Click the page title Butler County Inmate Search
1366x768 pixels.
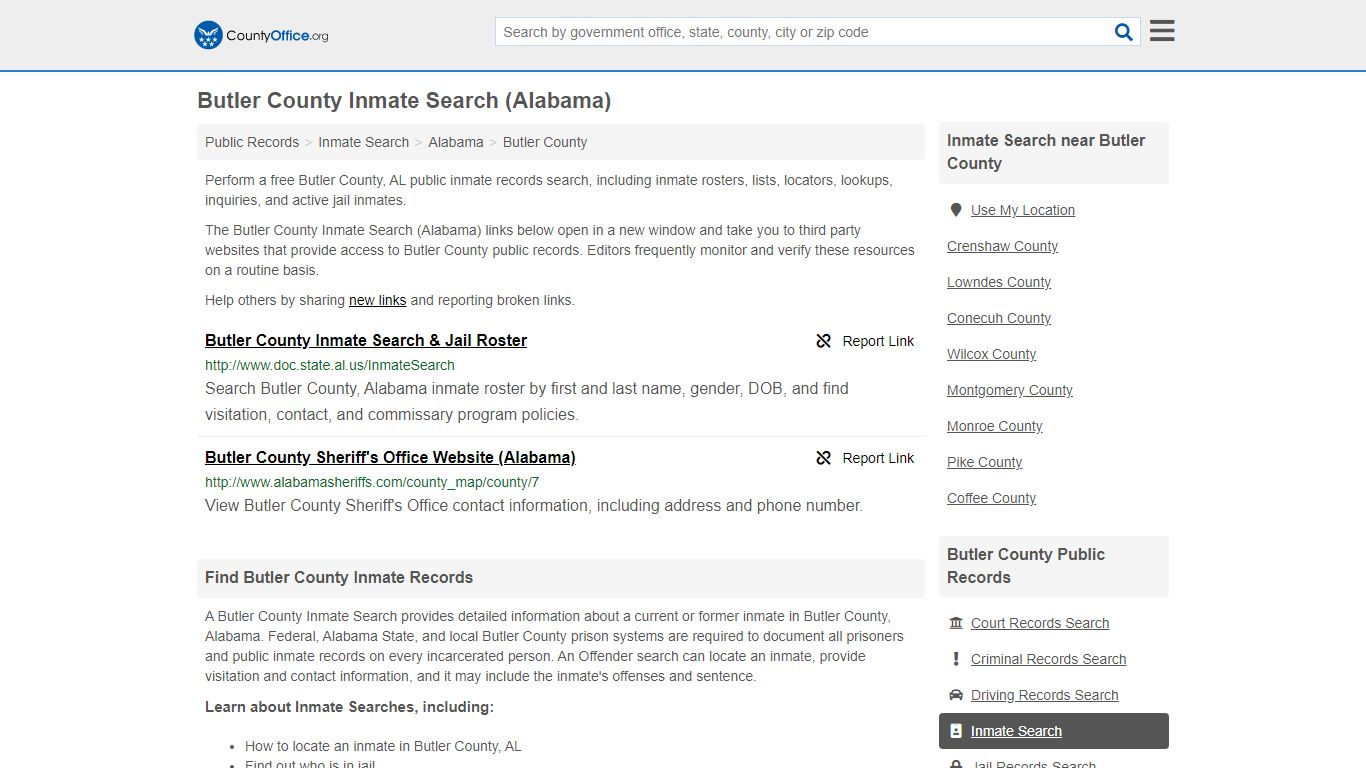click(404, 101)
